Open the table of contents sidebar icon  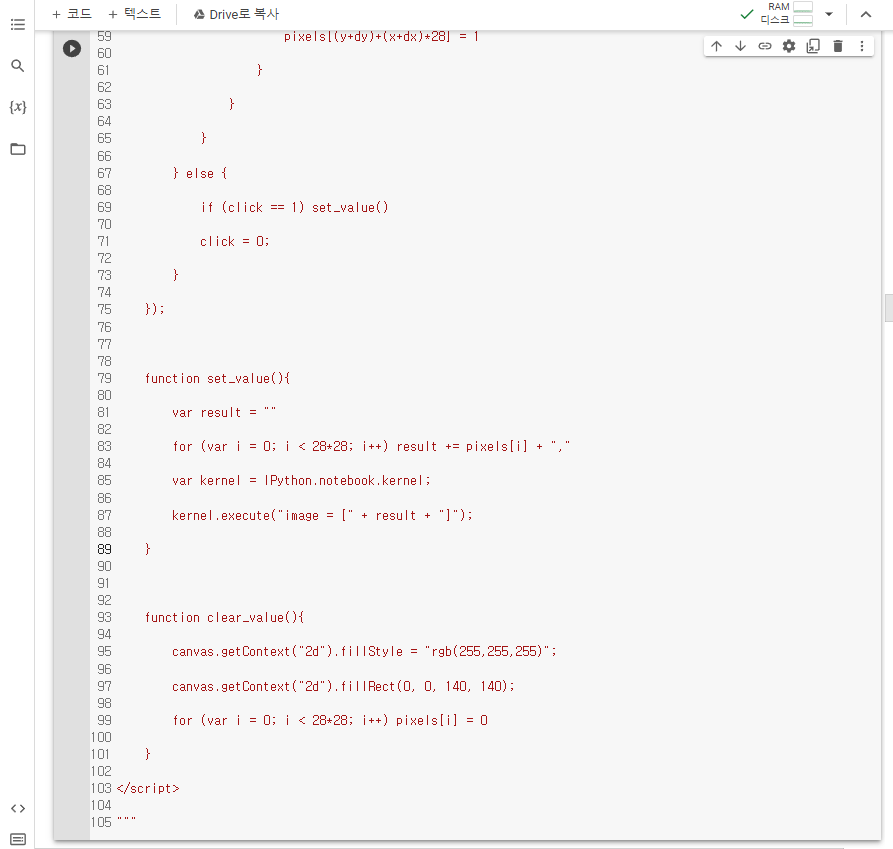[x=18, y=24]
